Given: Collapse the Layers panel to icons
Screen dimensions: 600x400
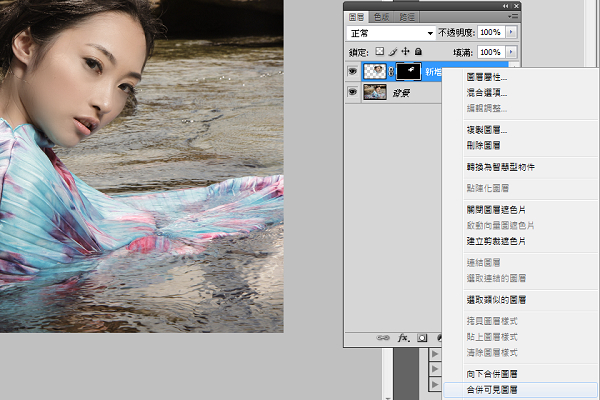Looking at the screenshot, I should click(x=506, y=6).
